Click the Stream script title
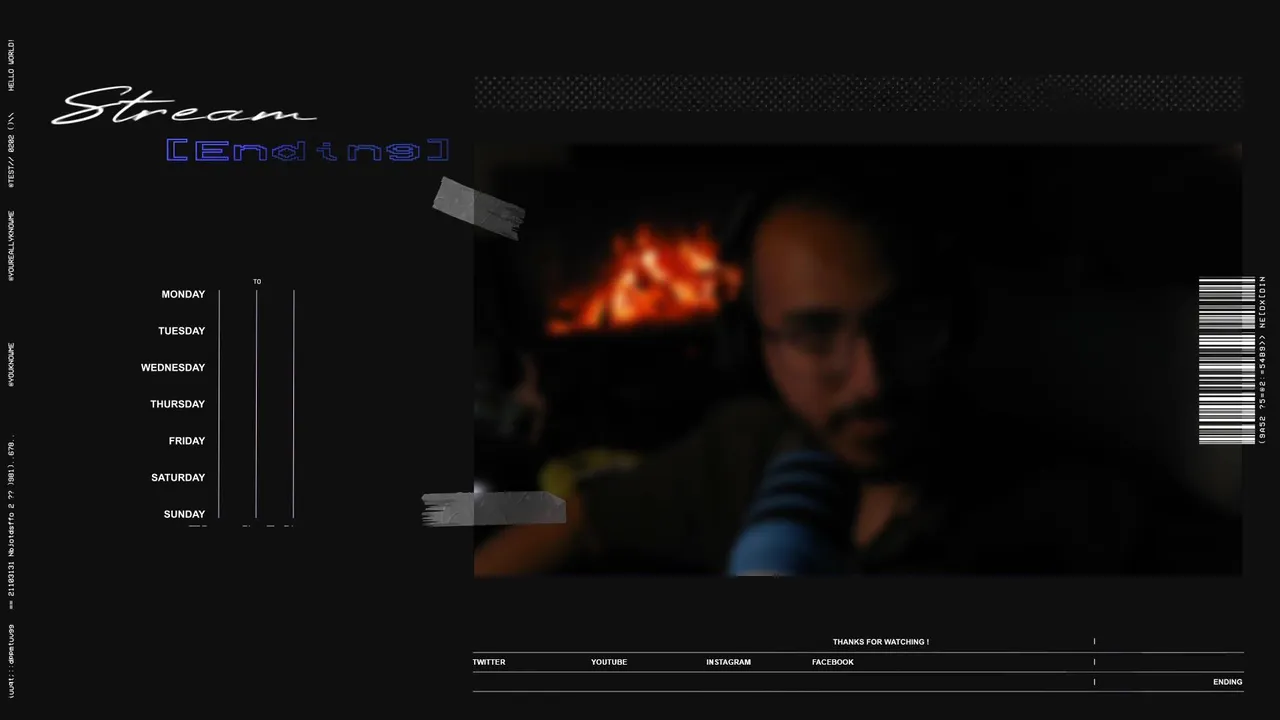The height and width of the screenshot is (720, 1280). tap(184, 107)
